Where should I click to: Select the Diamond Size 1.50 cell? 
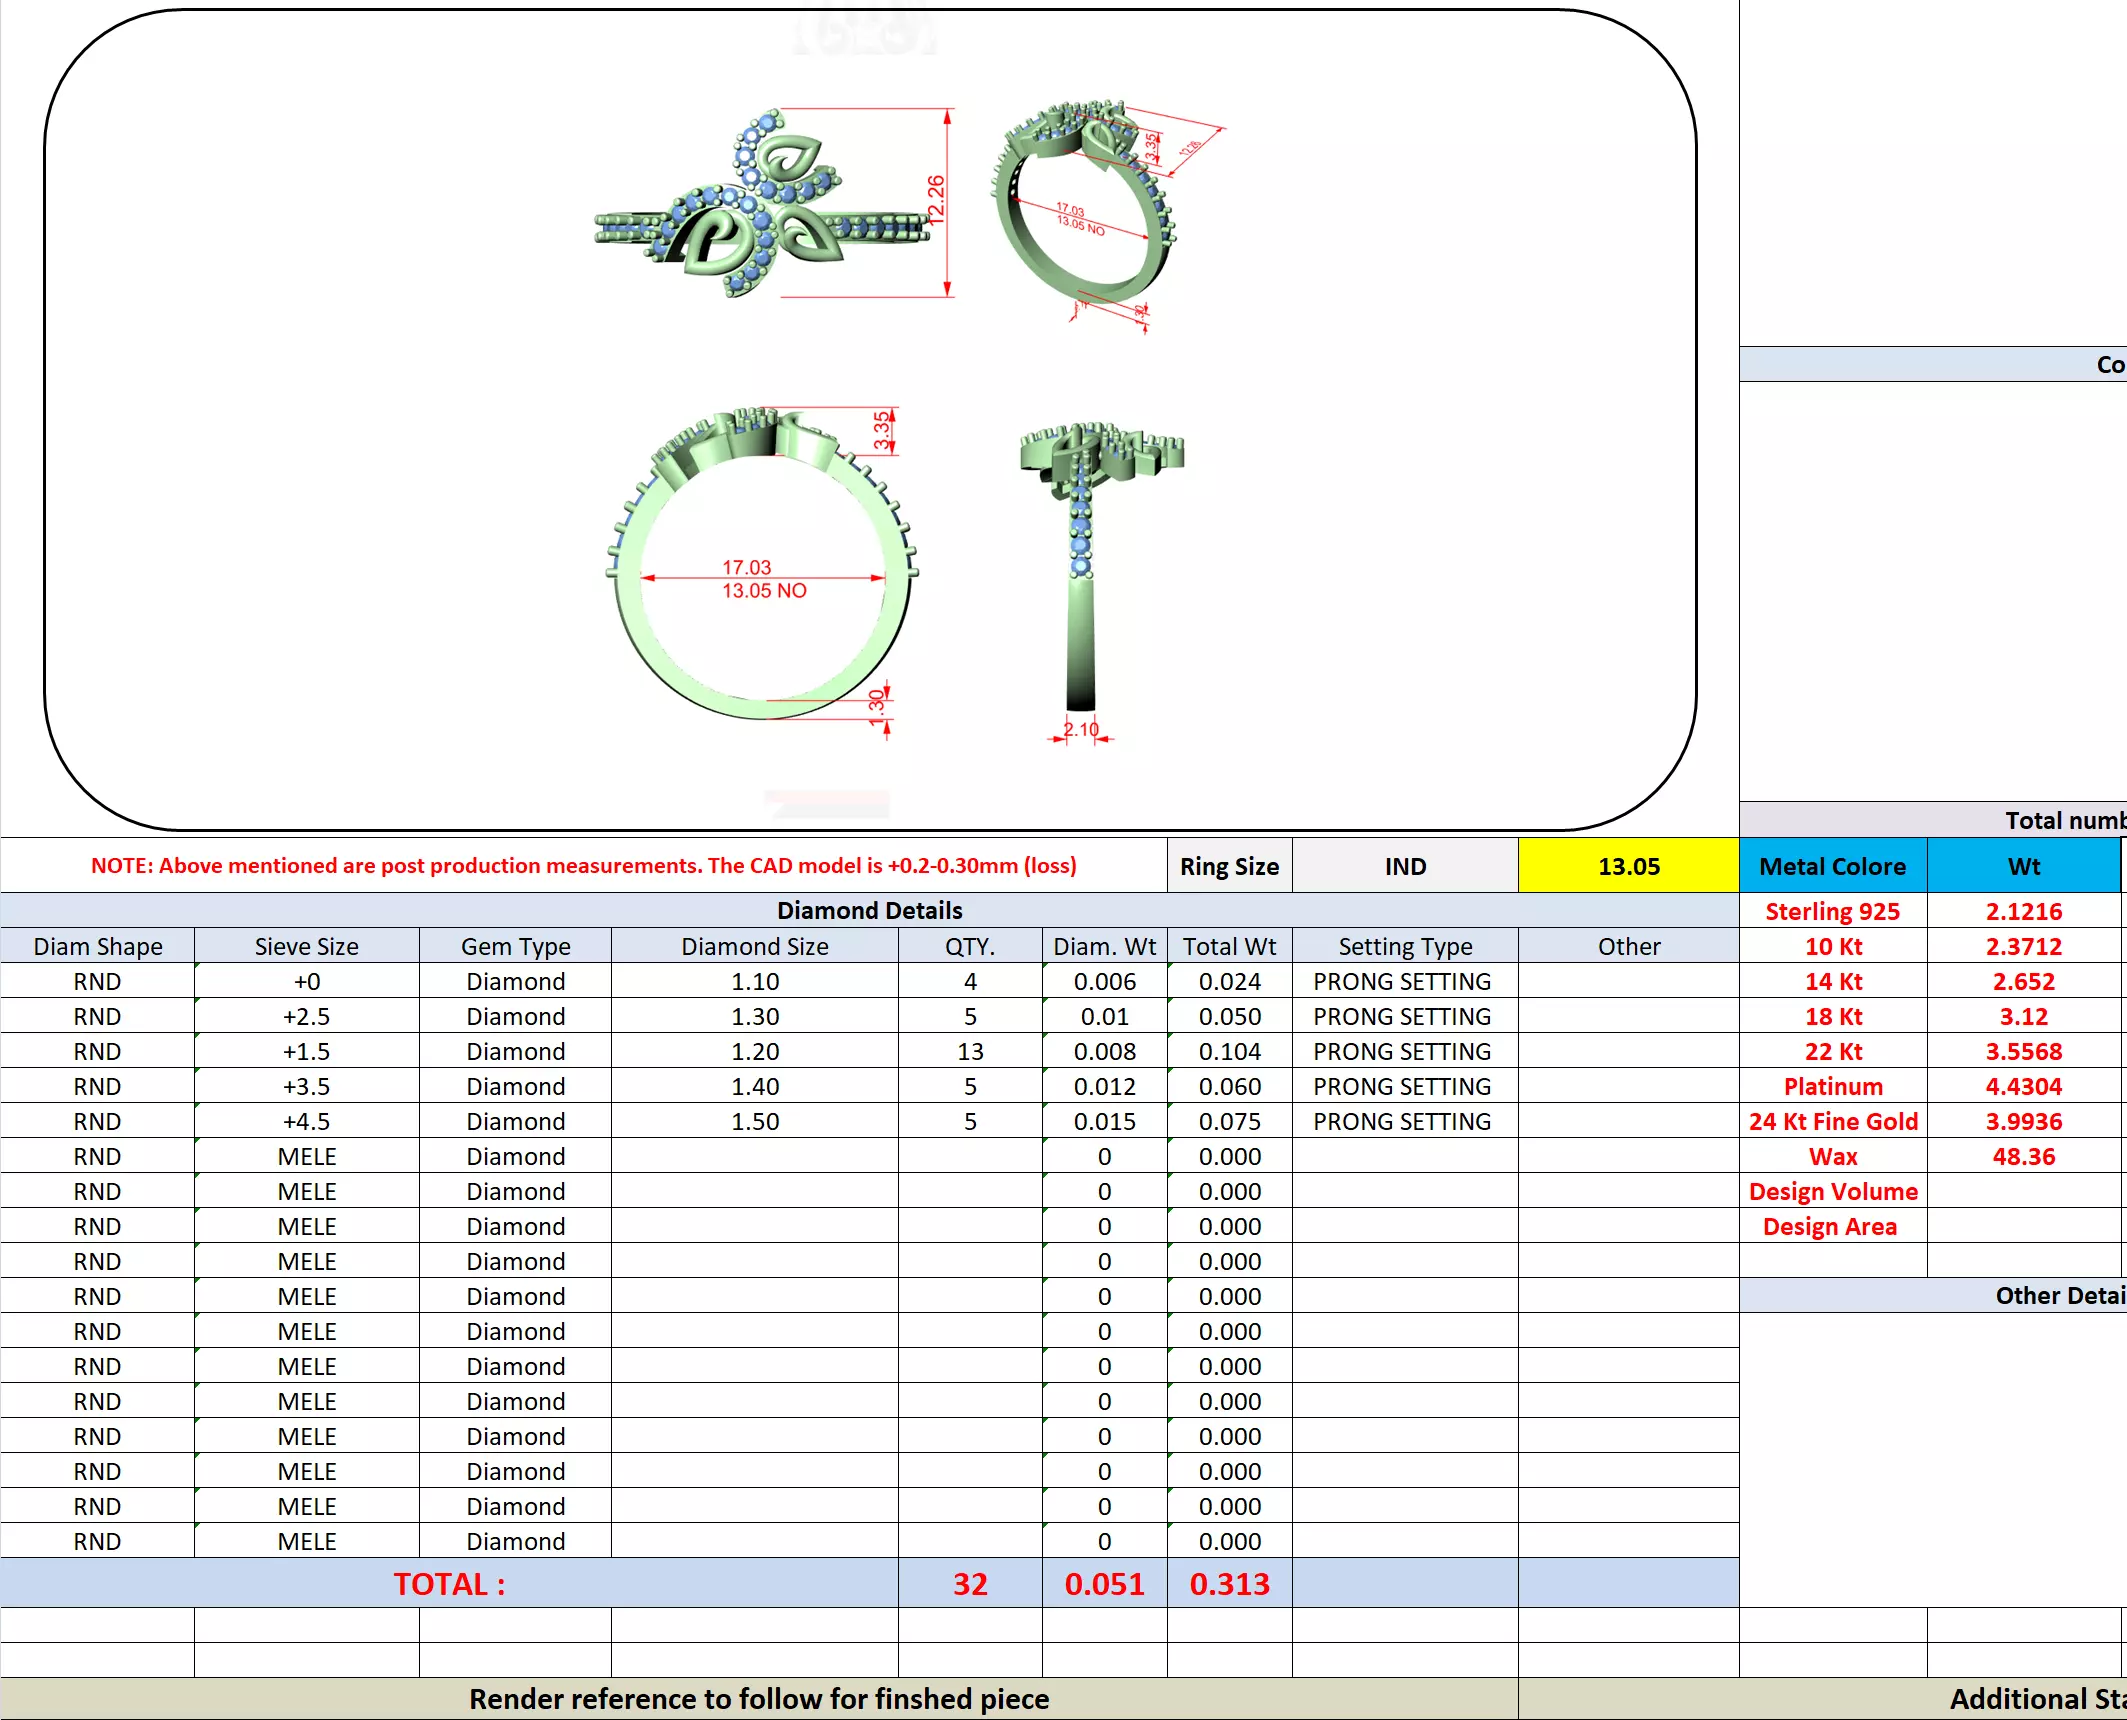click(x=754, y=1121)
